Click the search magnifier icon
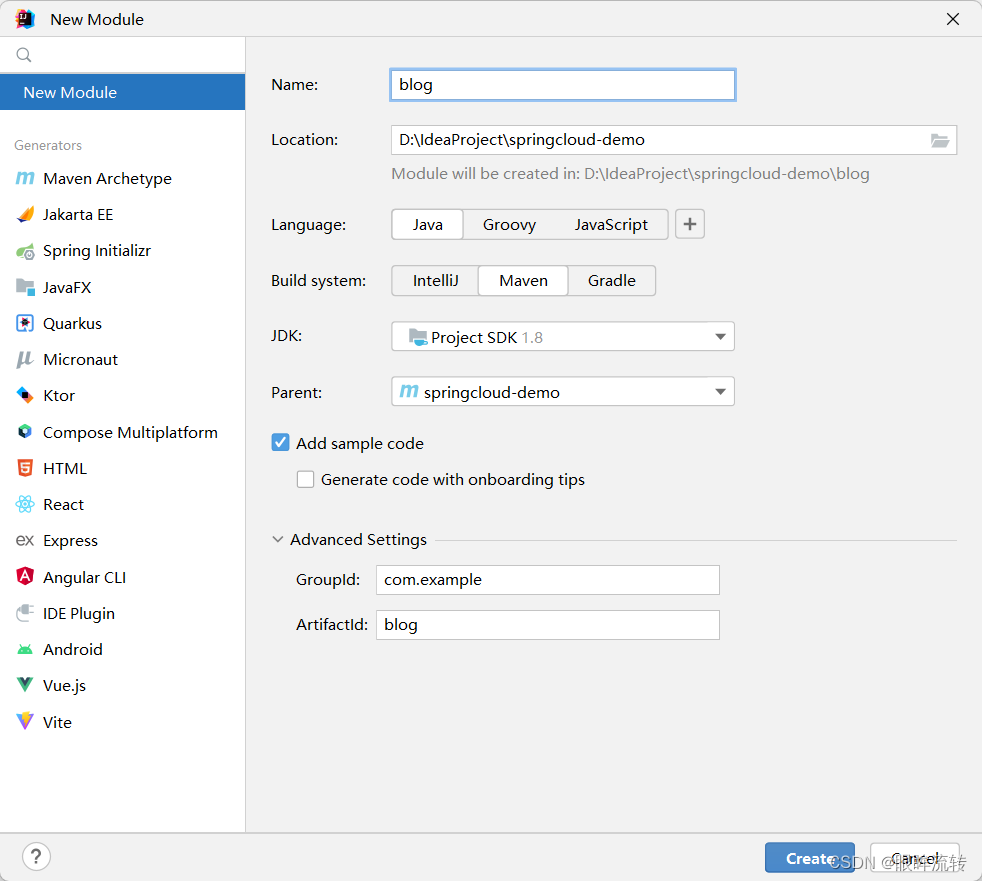This screenshot has width=982, height=881. click(24, 55)
